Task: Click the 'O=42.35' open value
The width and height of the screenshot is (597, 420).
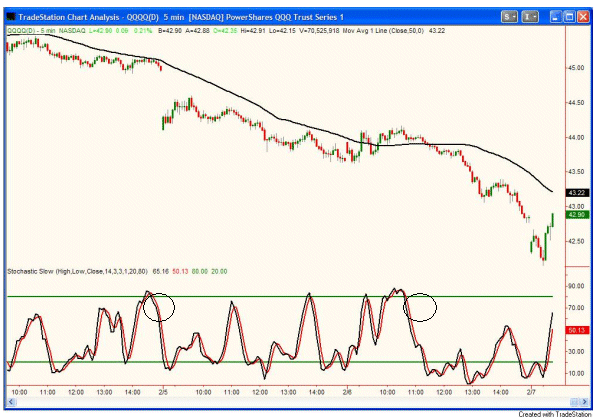Action: (225, 30)
